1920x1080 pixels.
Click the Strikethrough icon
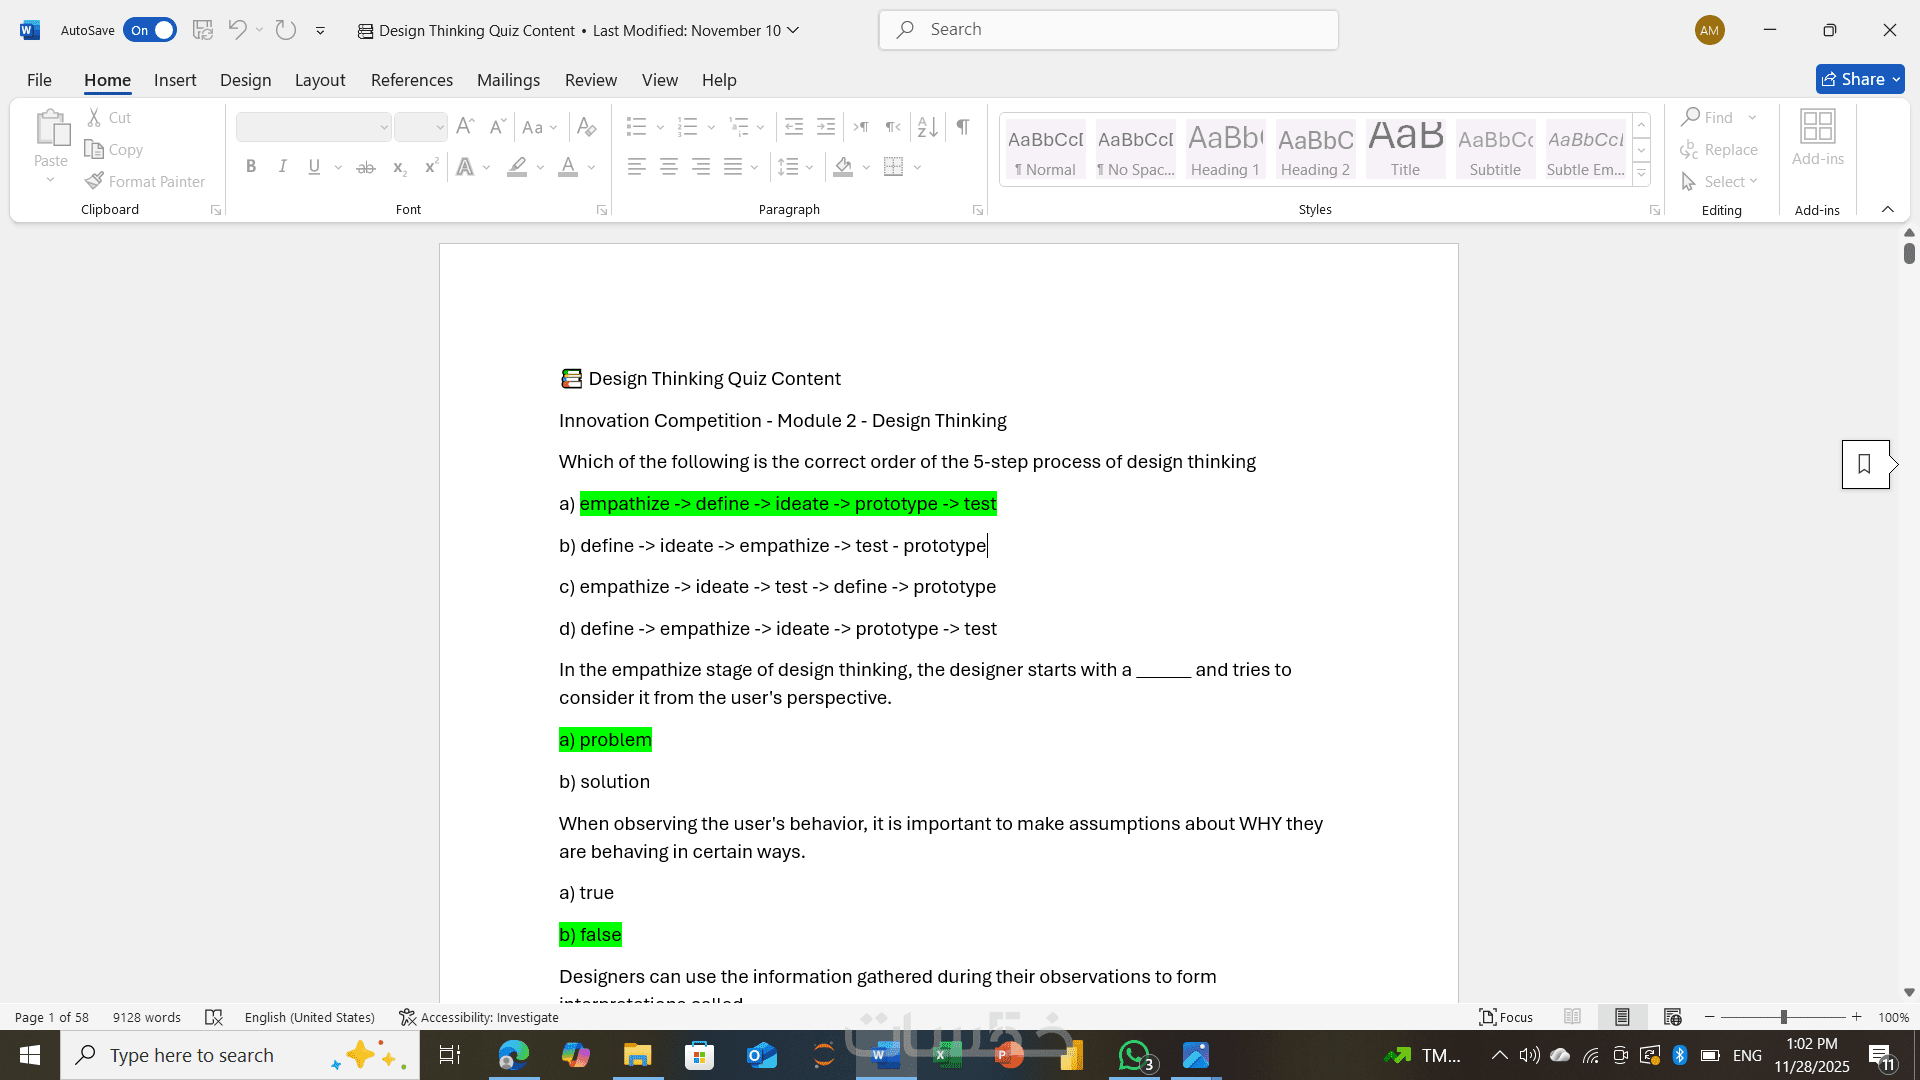click(366, 167)
